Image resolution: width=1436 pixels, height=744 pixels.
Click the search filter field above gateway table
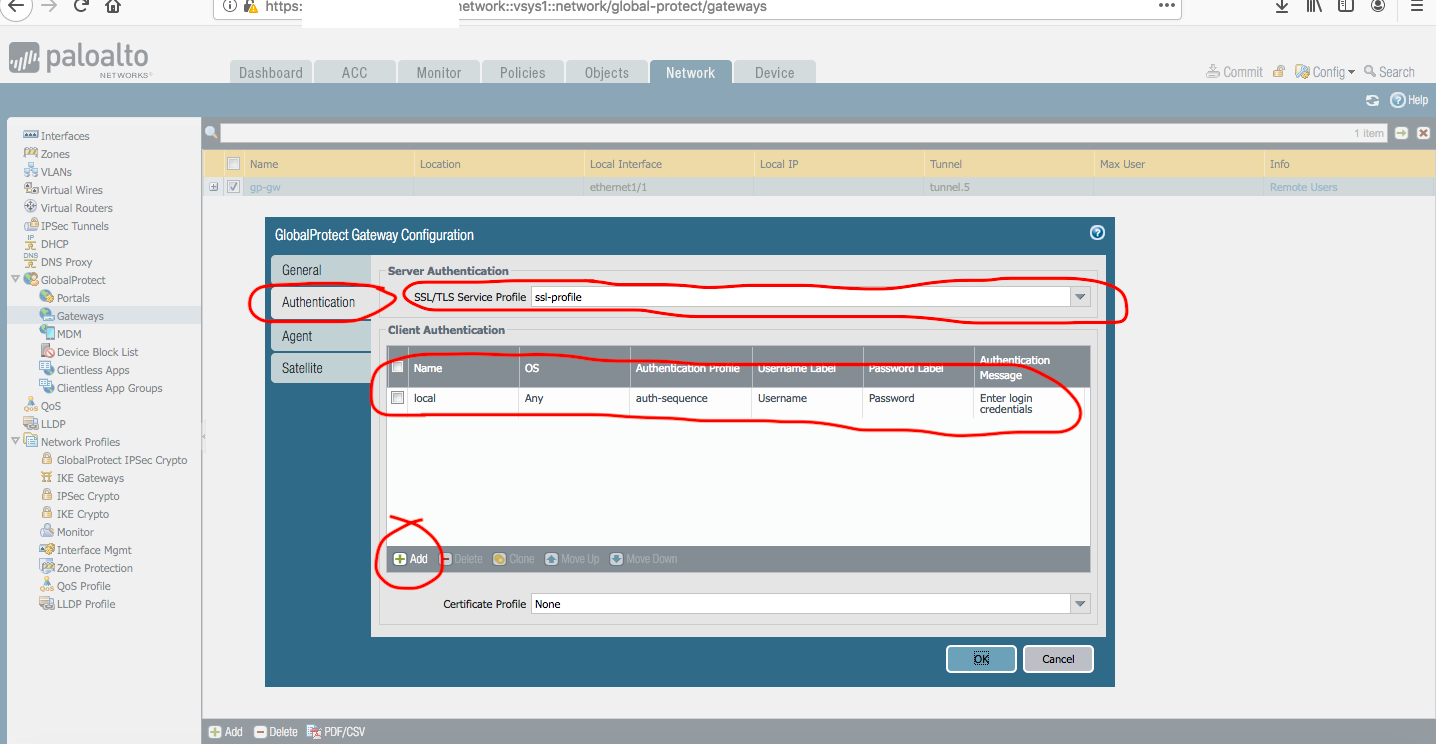[780, 133]
